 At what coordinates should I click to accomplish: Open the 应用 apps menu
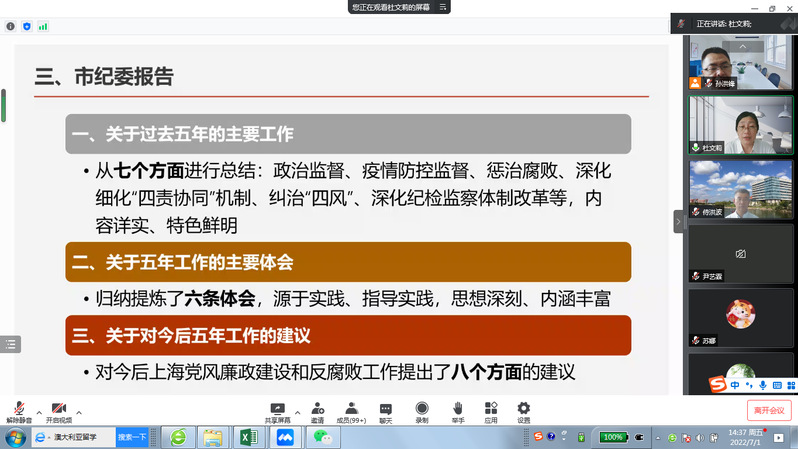(x=491, y=411)
